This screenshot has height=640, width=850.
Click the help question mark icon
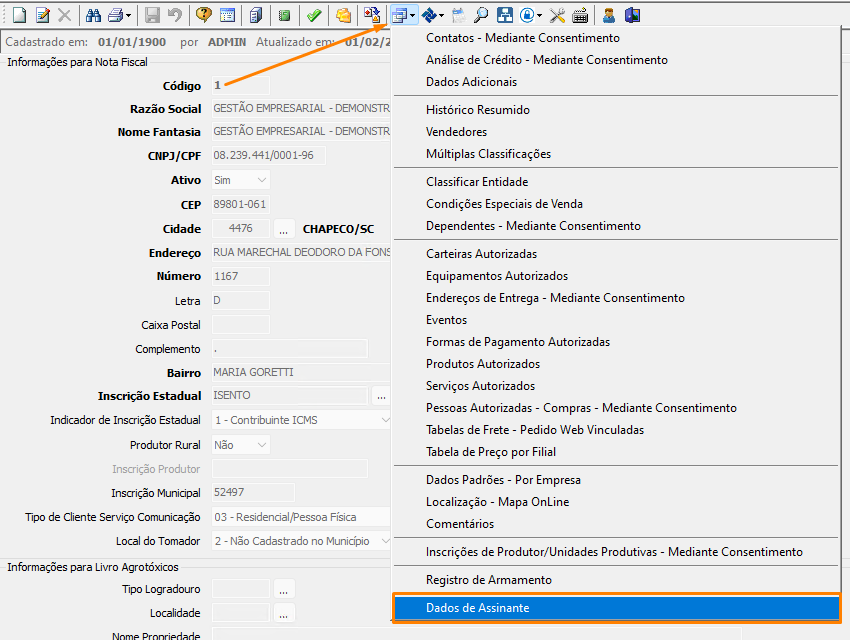click(204, 15)
